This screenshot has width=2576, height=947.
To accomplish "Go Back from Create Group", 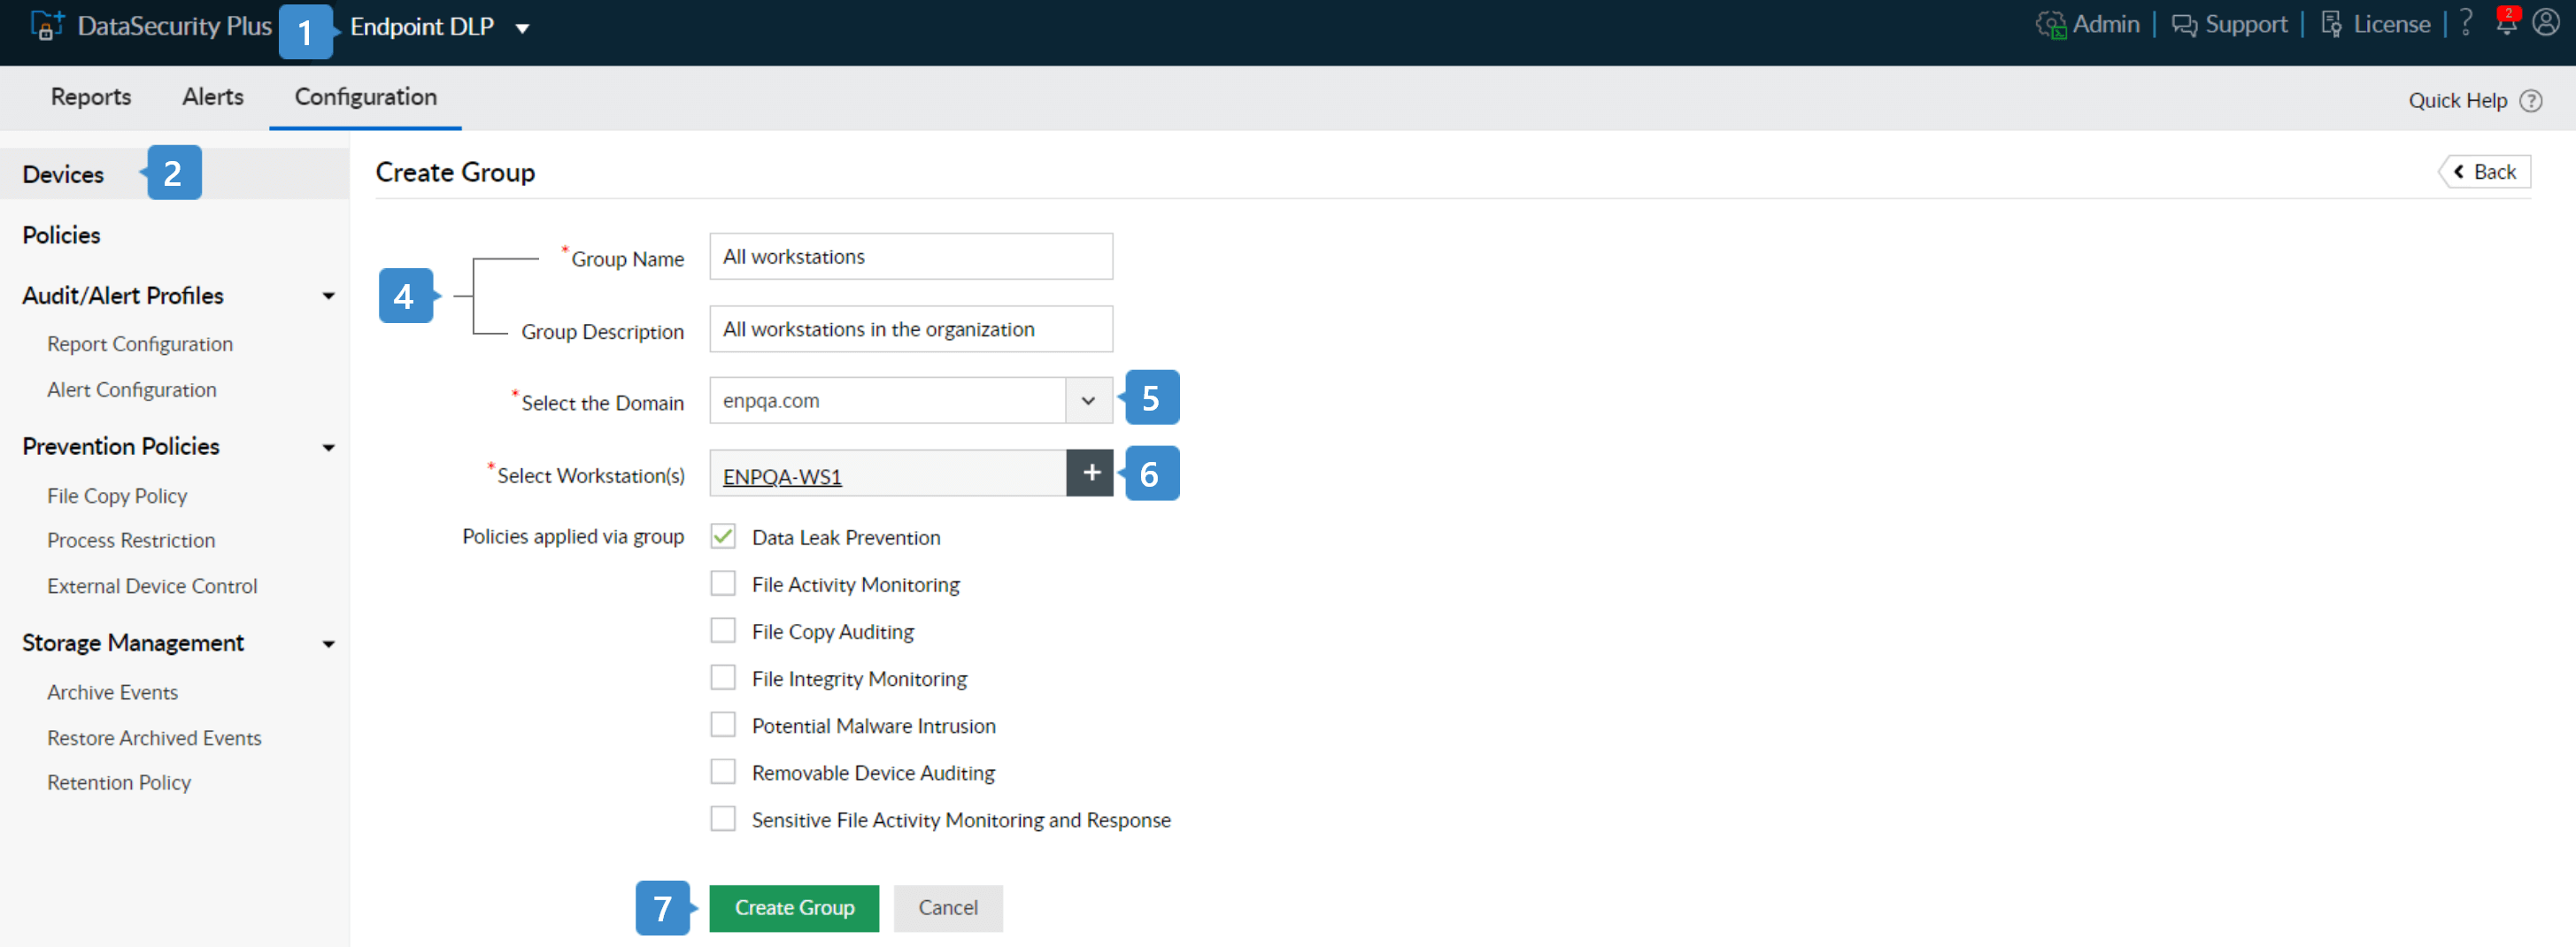I will click(2485, 172).
